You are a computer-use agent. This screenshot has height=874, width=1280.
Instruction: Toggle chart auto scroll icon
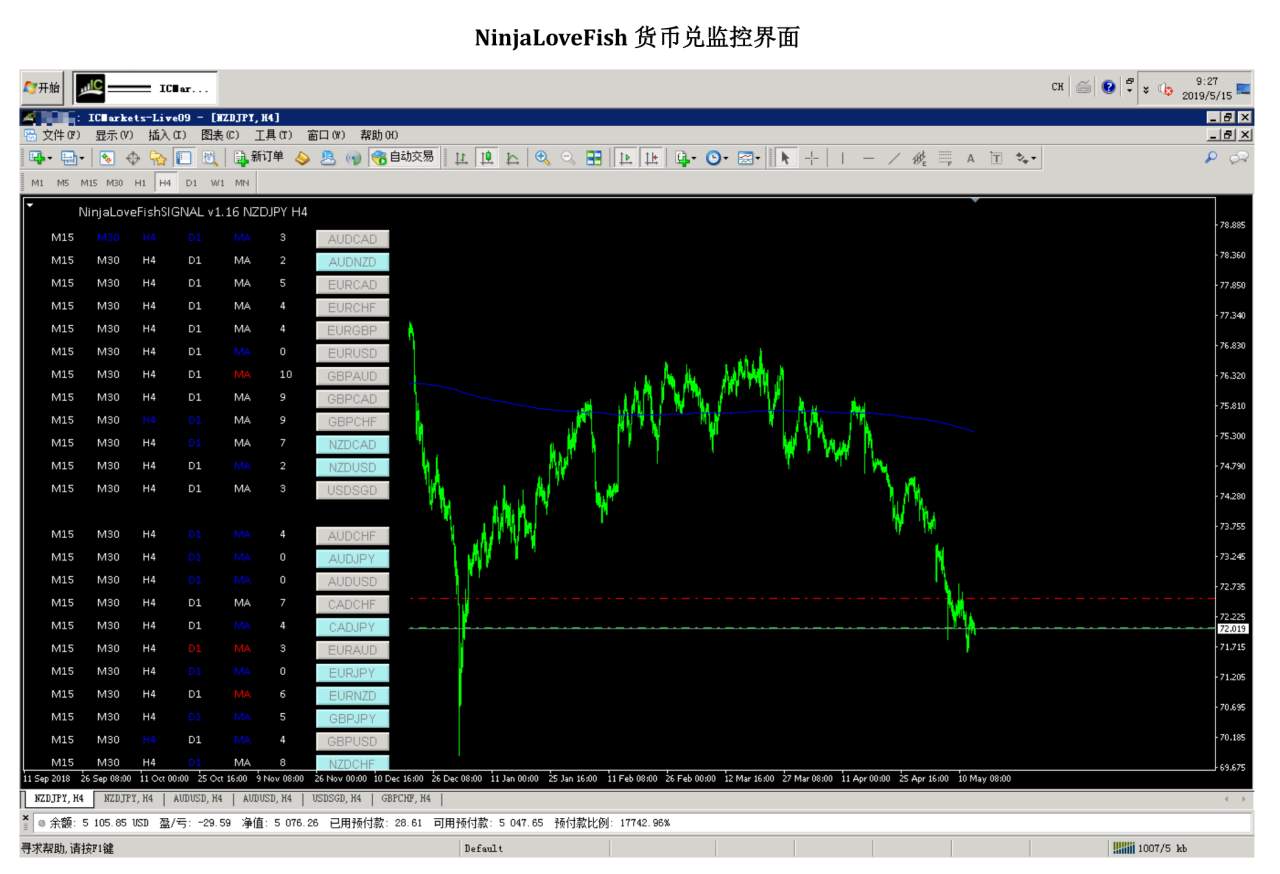click(626, 158)
